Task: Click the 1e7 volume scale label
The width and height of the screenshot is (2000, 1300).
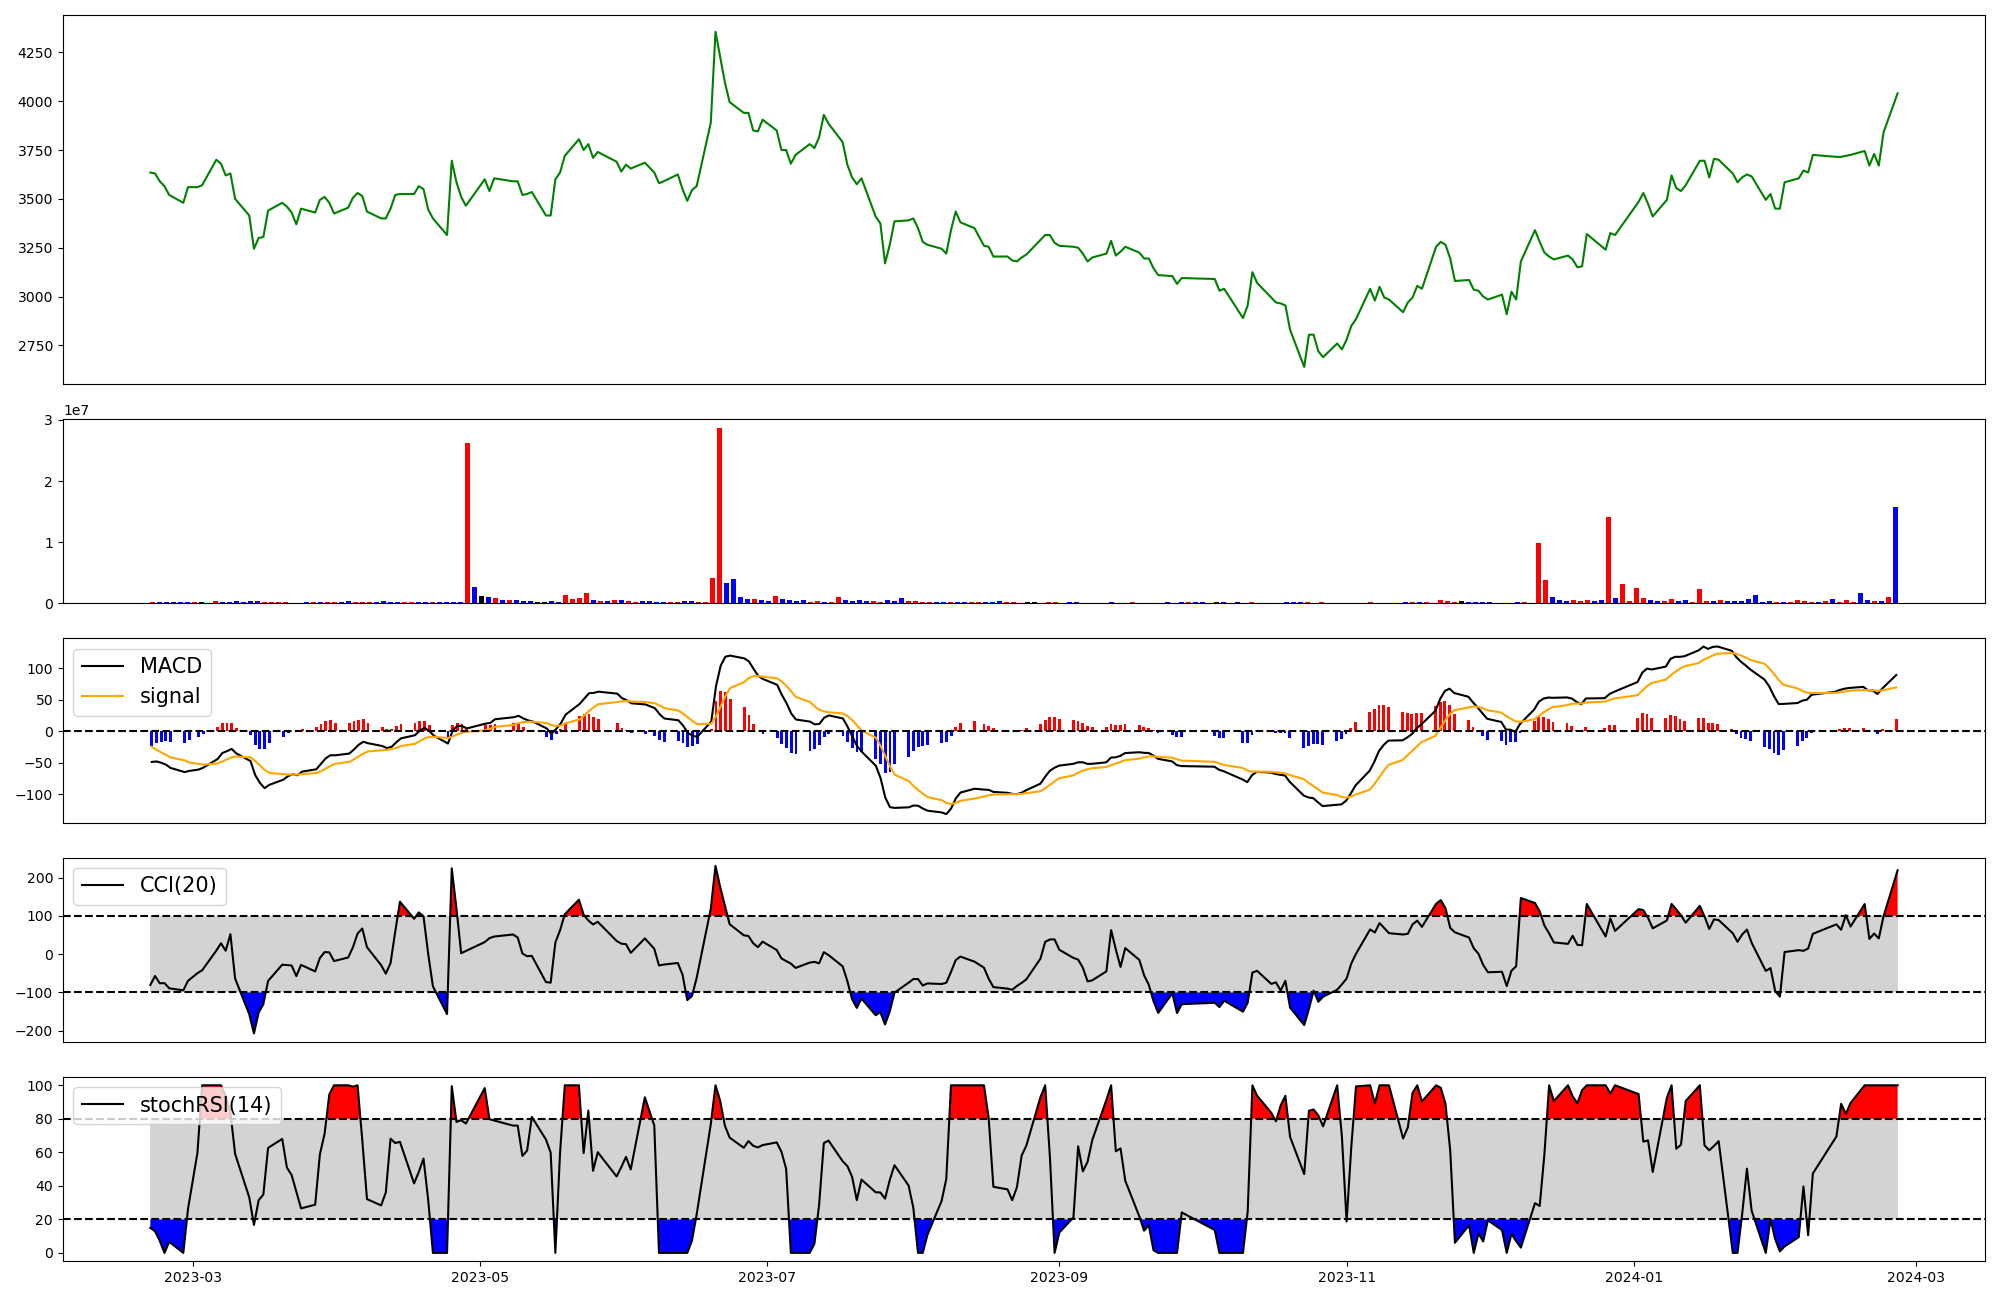Action: point(76,411)
